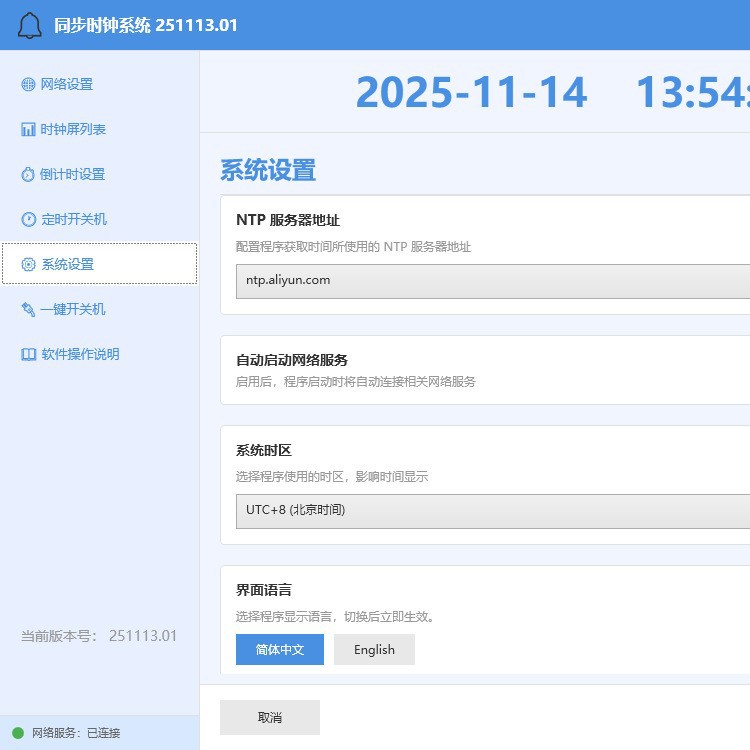This screenshot has height=750, width=750.
Task: Click the 当前版本号 251113.01 text
Action: [99, 636]
